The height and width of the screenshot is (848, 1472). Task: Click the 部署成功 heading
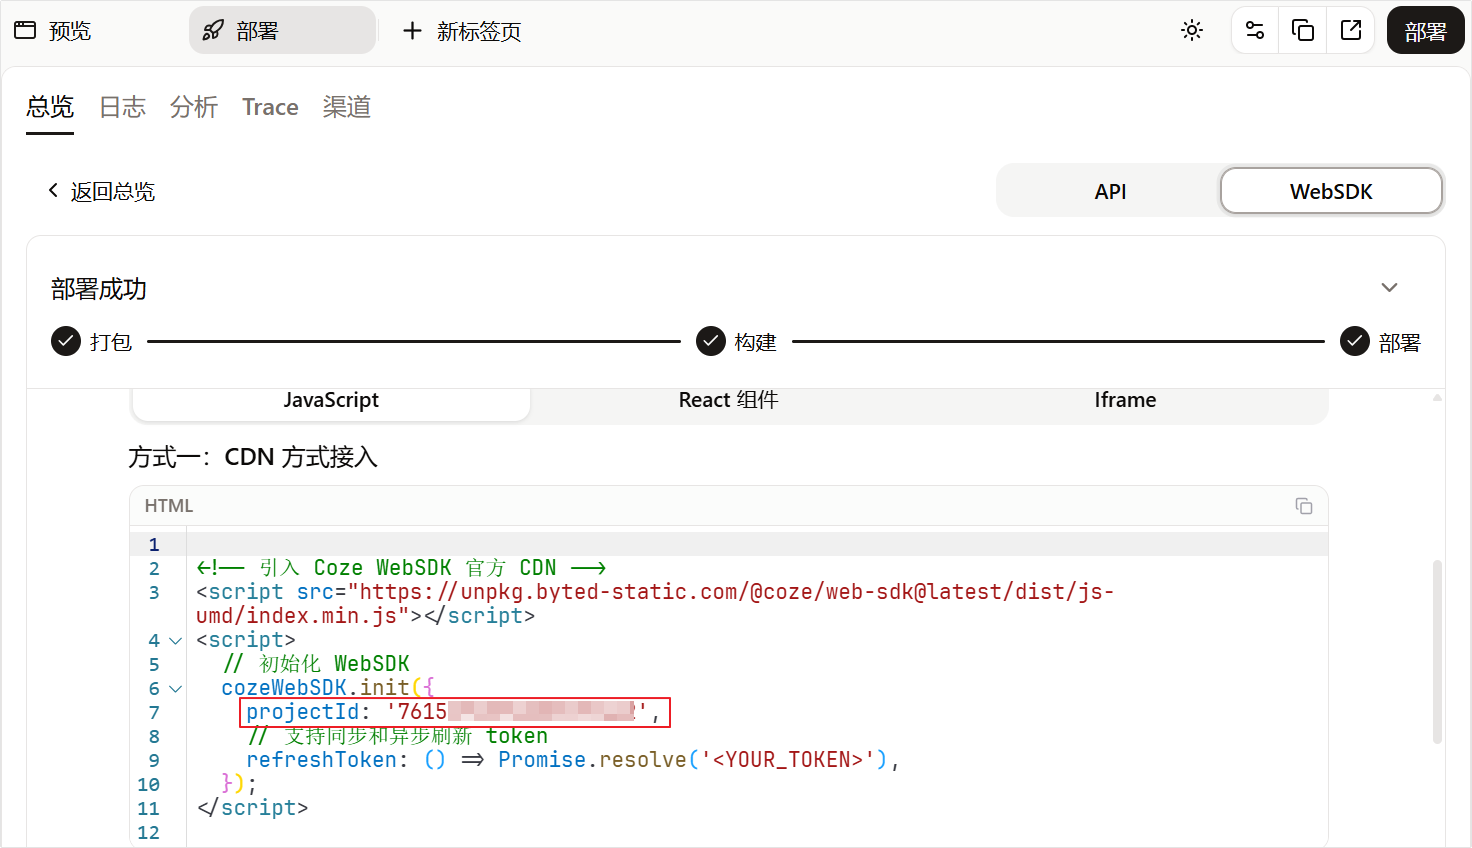pos(99,289)
